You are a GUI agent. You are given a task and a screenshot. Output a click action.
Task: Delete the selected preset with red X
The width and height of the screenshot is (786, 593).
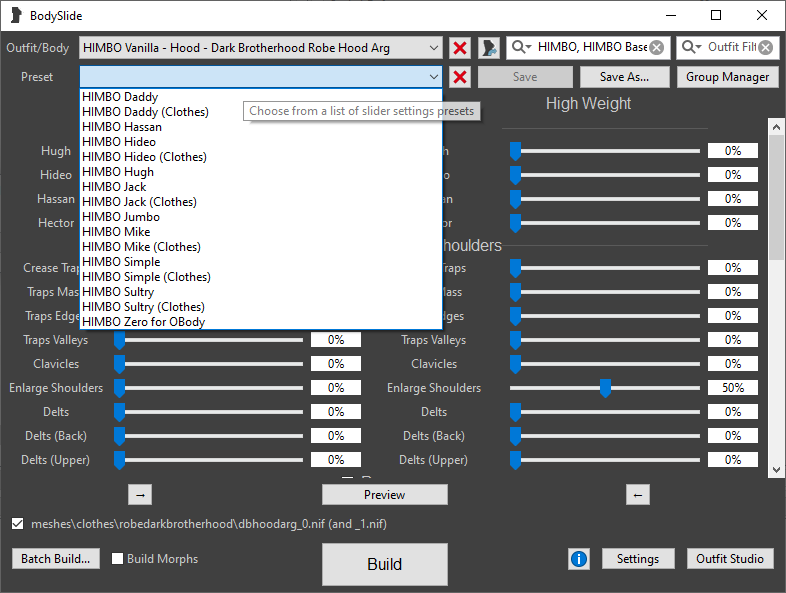click(x=460, y=77)
